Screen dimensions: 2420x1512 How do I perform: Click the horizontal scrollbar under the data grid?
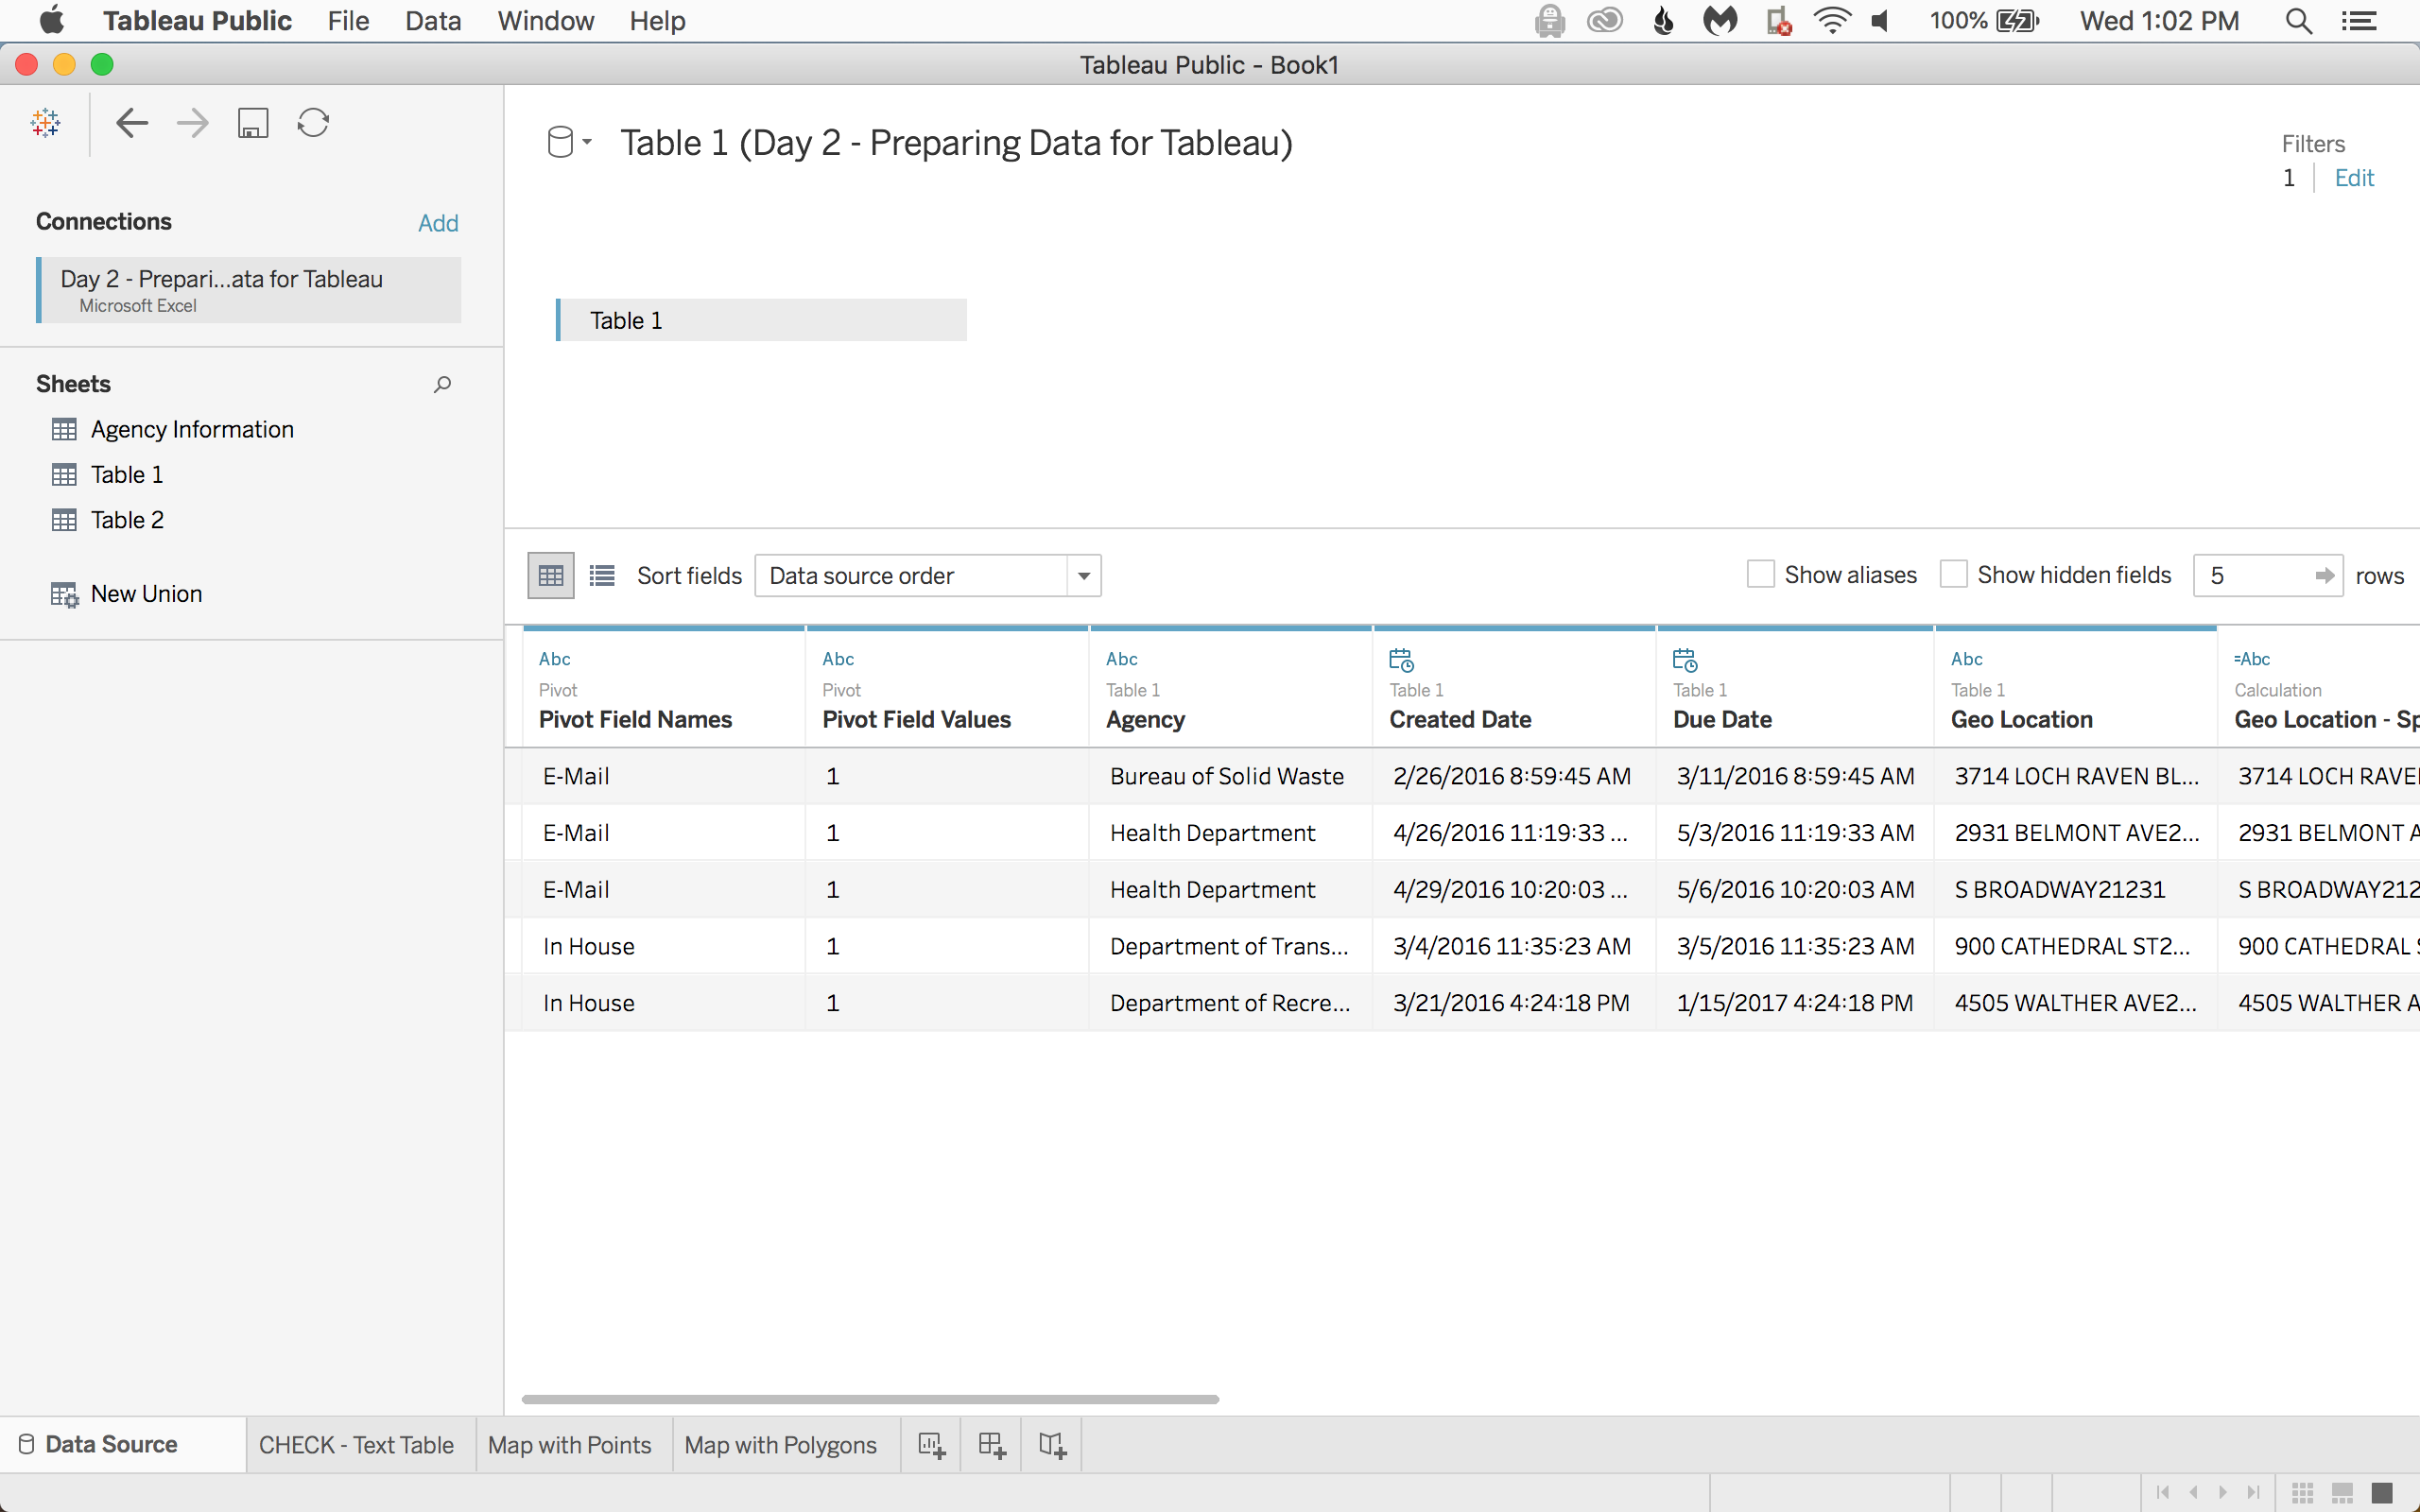870,1399
